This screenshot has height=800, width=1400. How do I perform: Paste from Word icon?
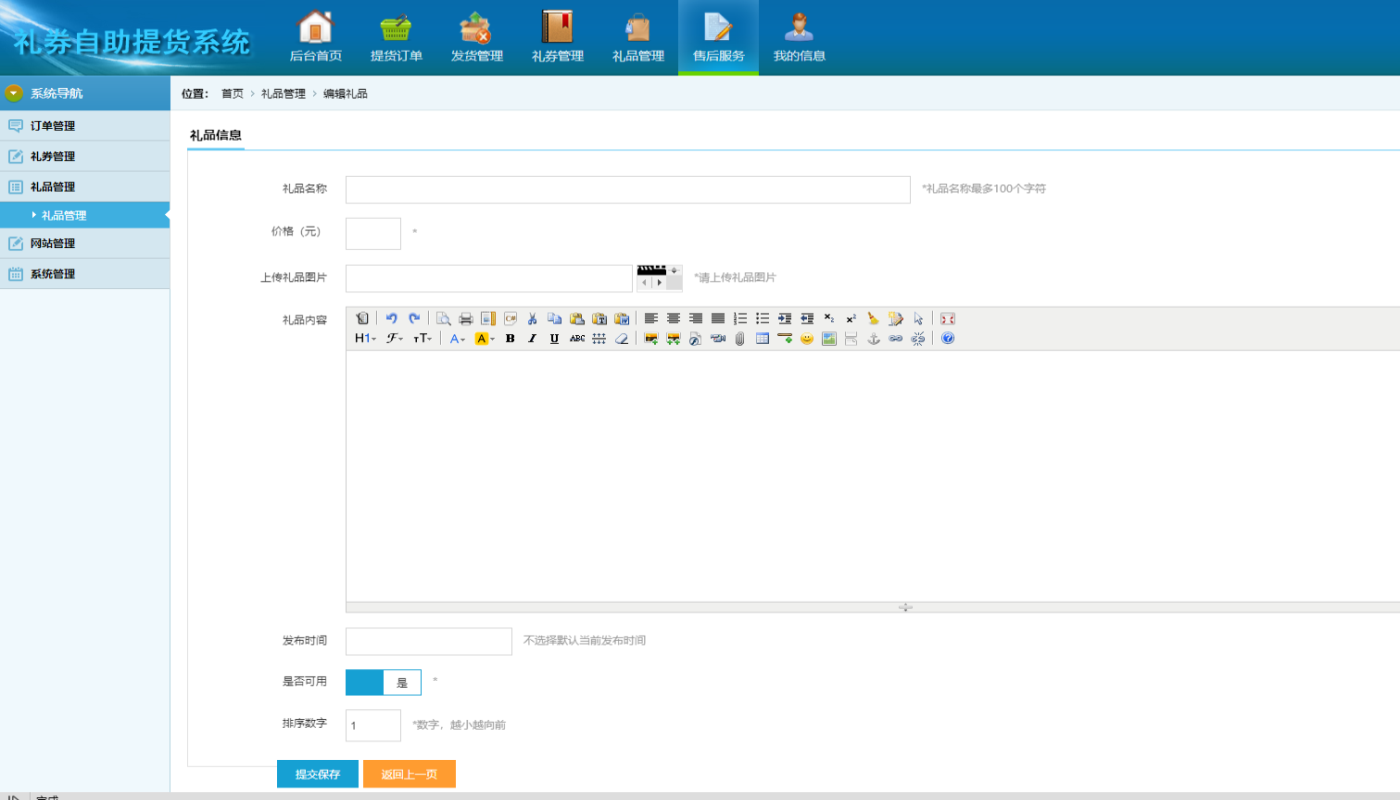point(621,319)
